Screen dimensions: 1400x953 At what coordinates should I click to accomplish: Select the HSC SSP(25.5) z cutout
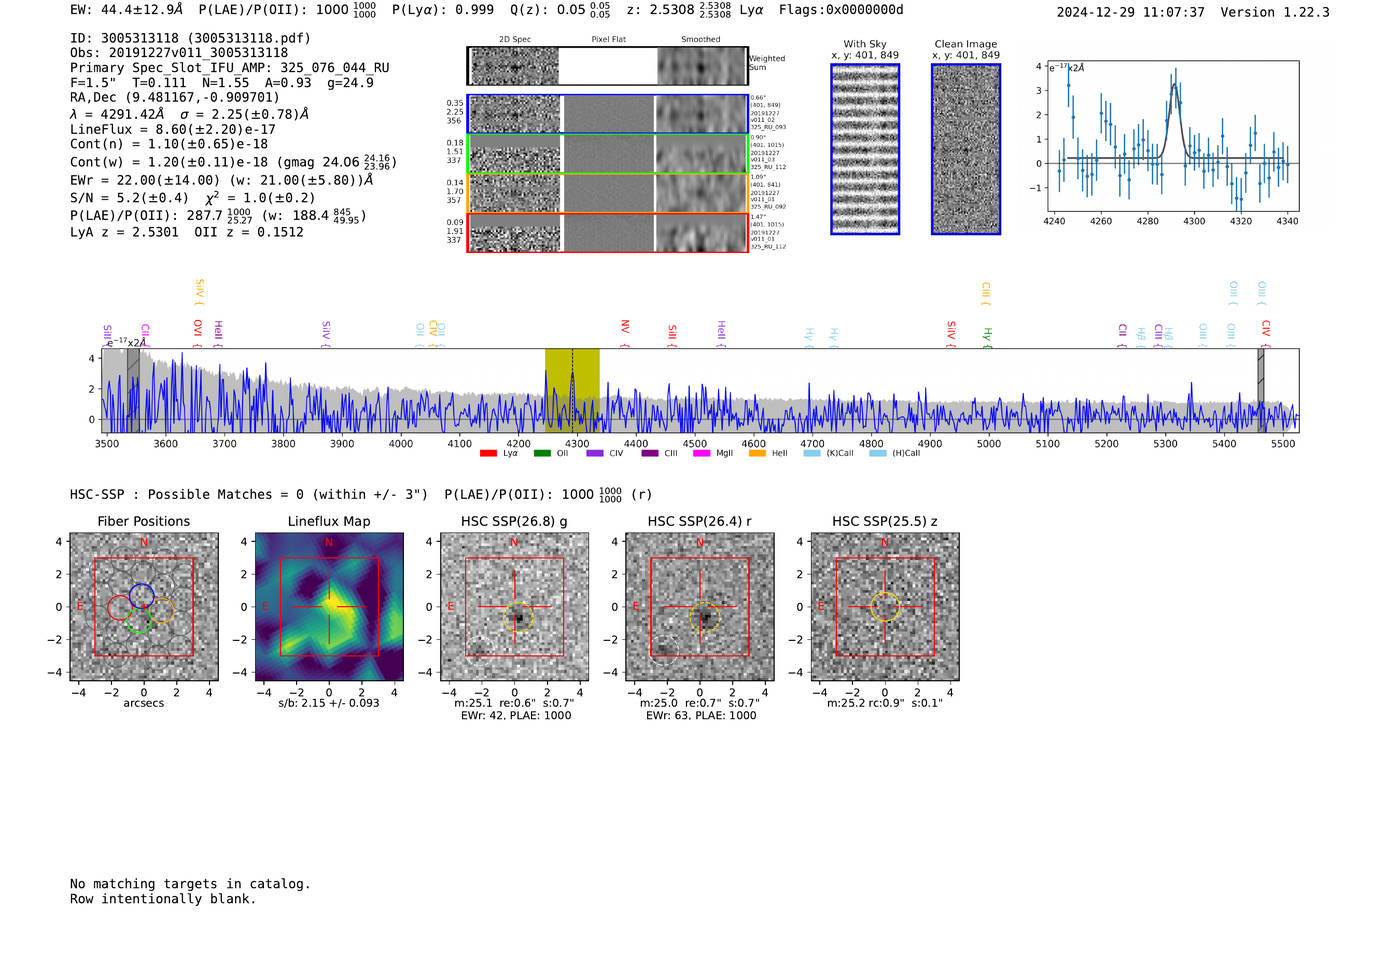pyautogui.click(x=885, y=607)
